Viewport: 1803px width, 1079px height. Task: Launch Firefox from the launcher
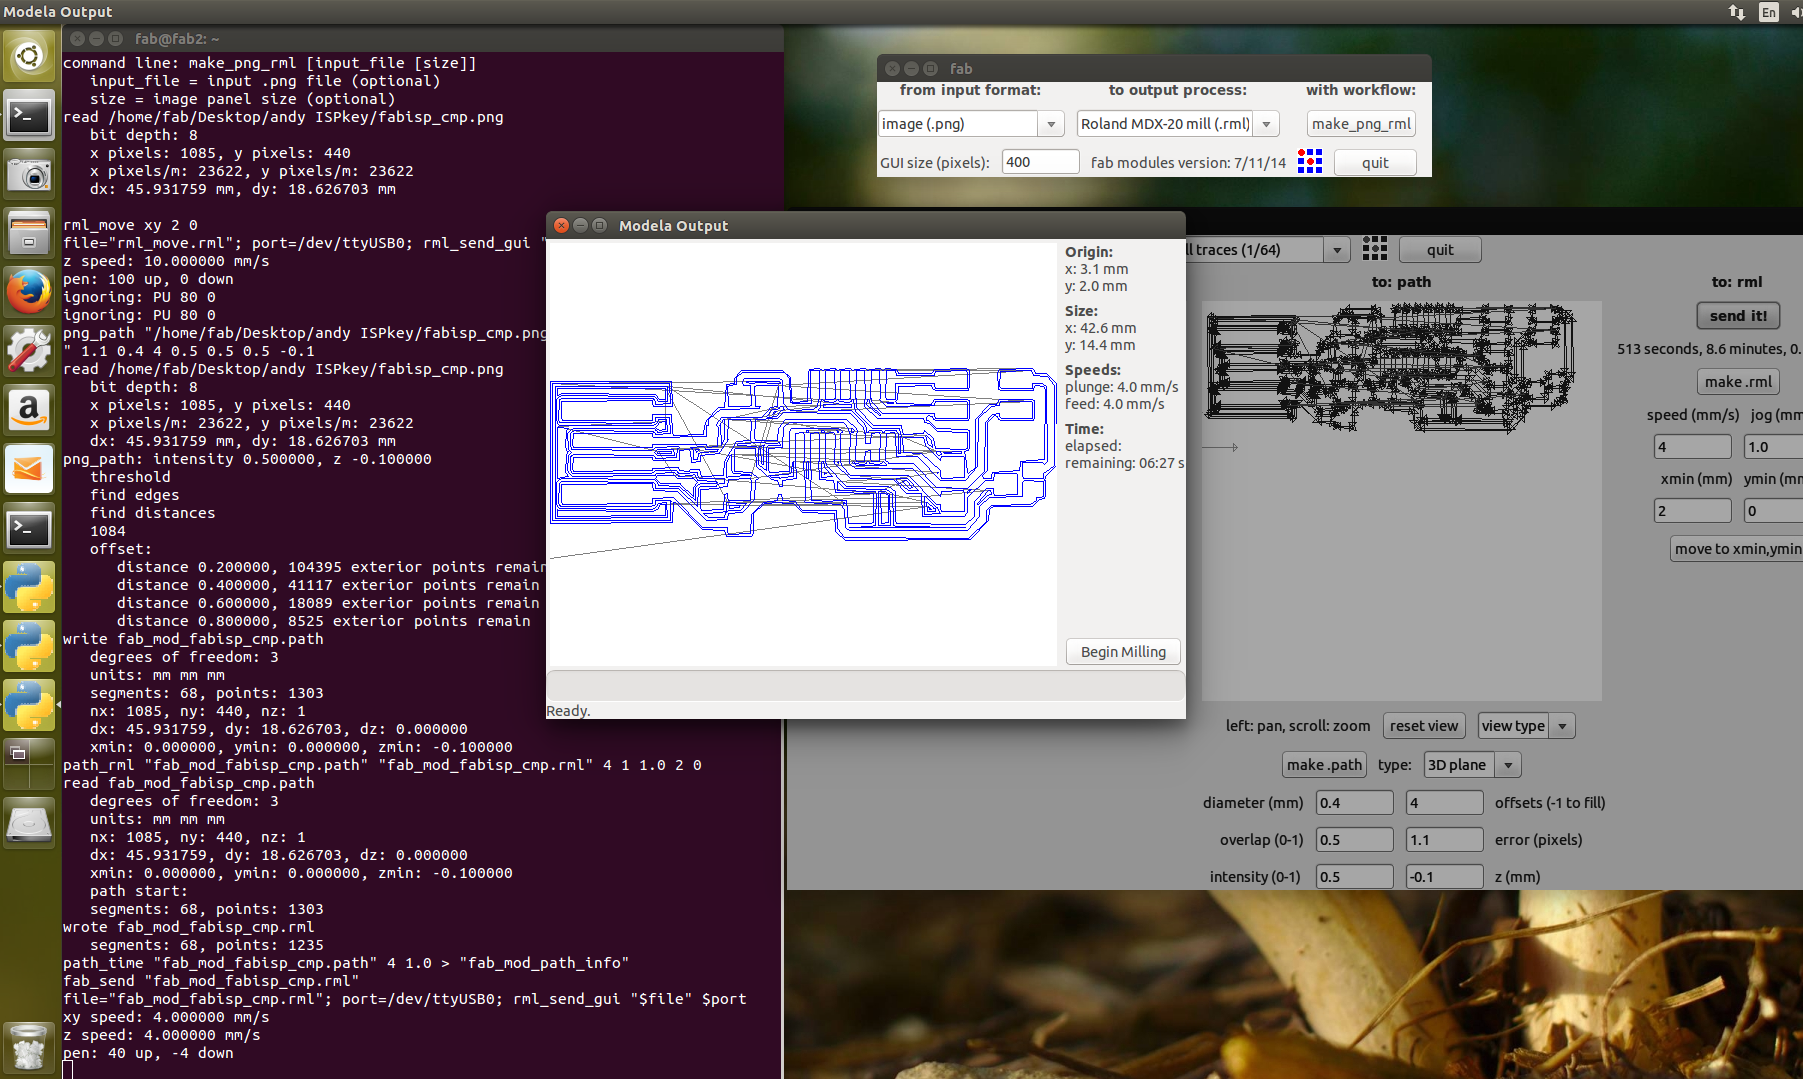coord(29,292)
